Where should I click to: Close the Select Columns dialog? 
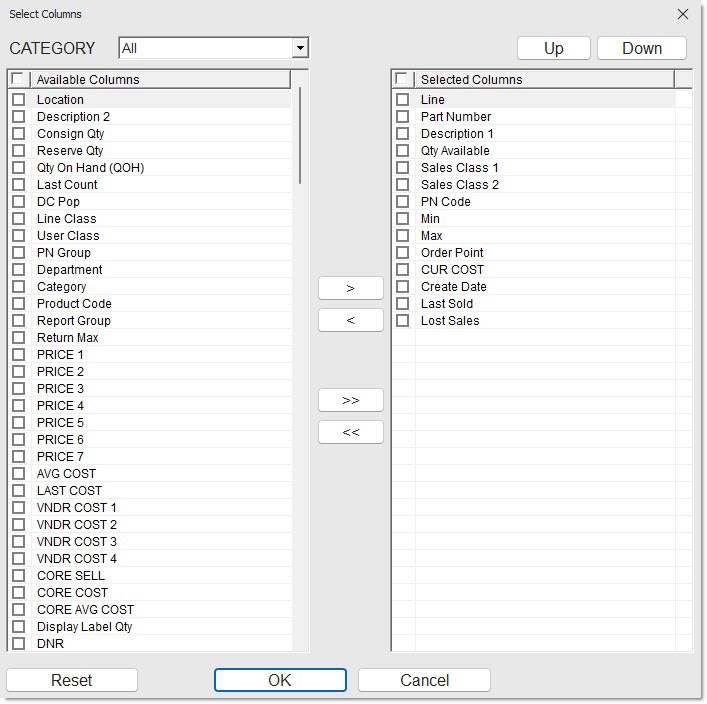[683, 14]
